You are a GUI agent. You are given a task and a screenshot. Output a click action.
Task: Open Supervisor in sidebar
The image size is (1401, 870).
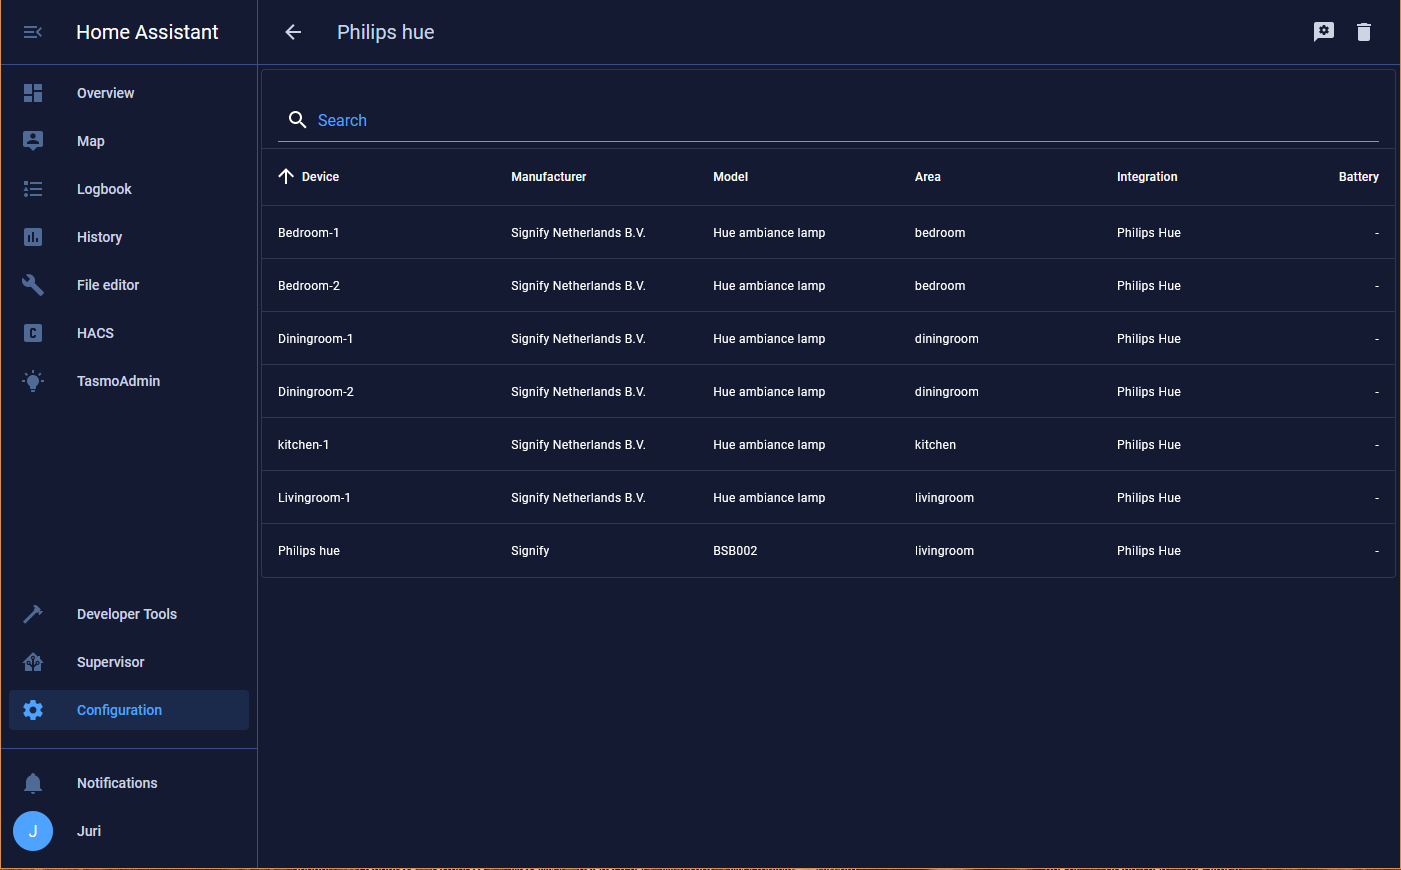(129, 662)
